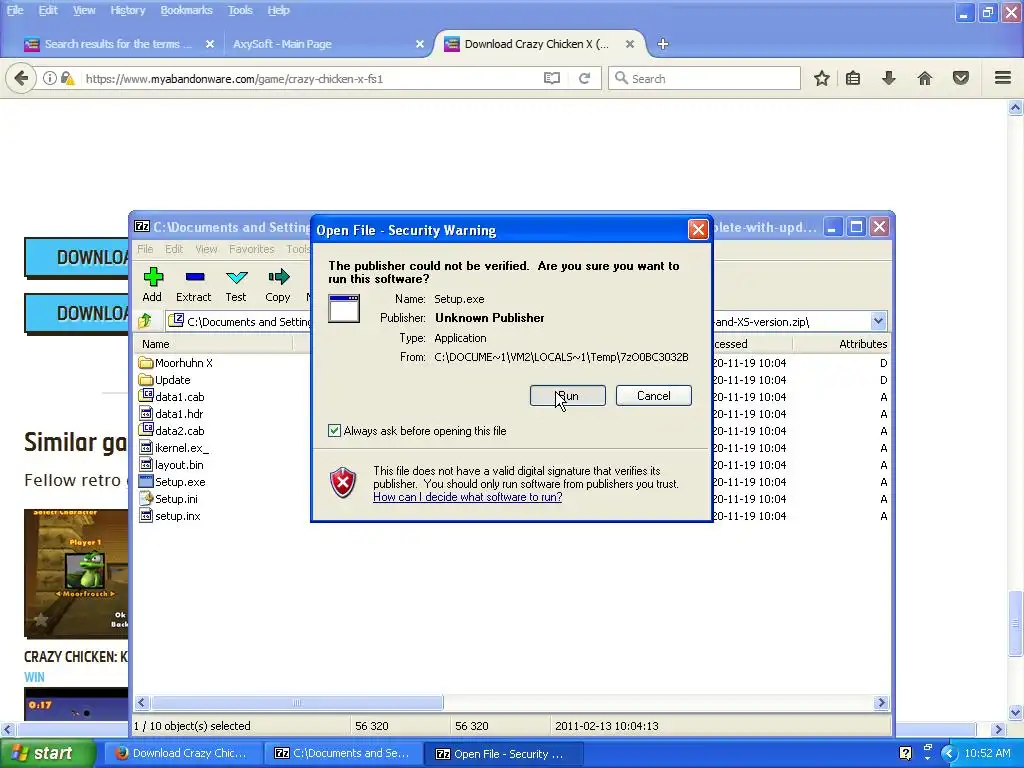Click the help icon in system tray
The width and height of the screenshot is (1024, 768).
point(905,753)
